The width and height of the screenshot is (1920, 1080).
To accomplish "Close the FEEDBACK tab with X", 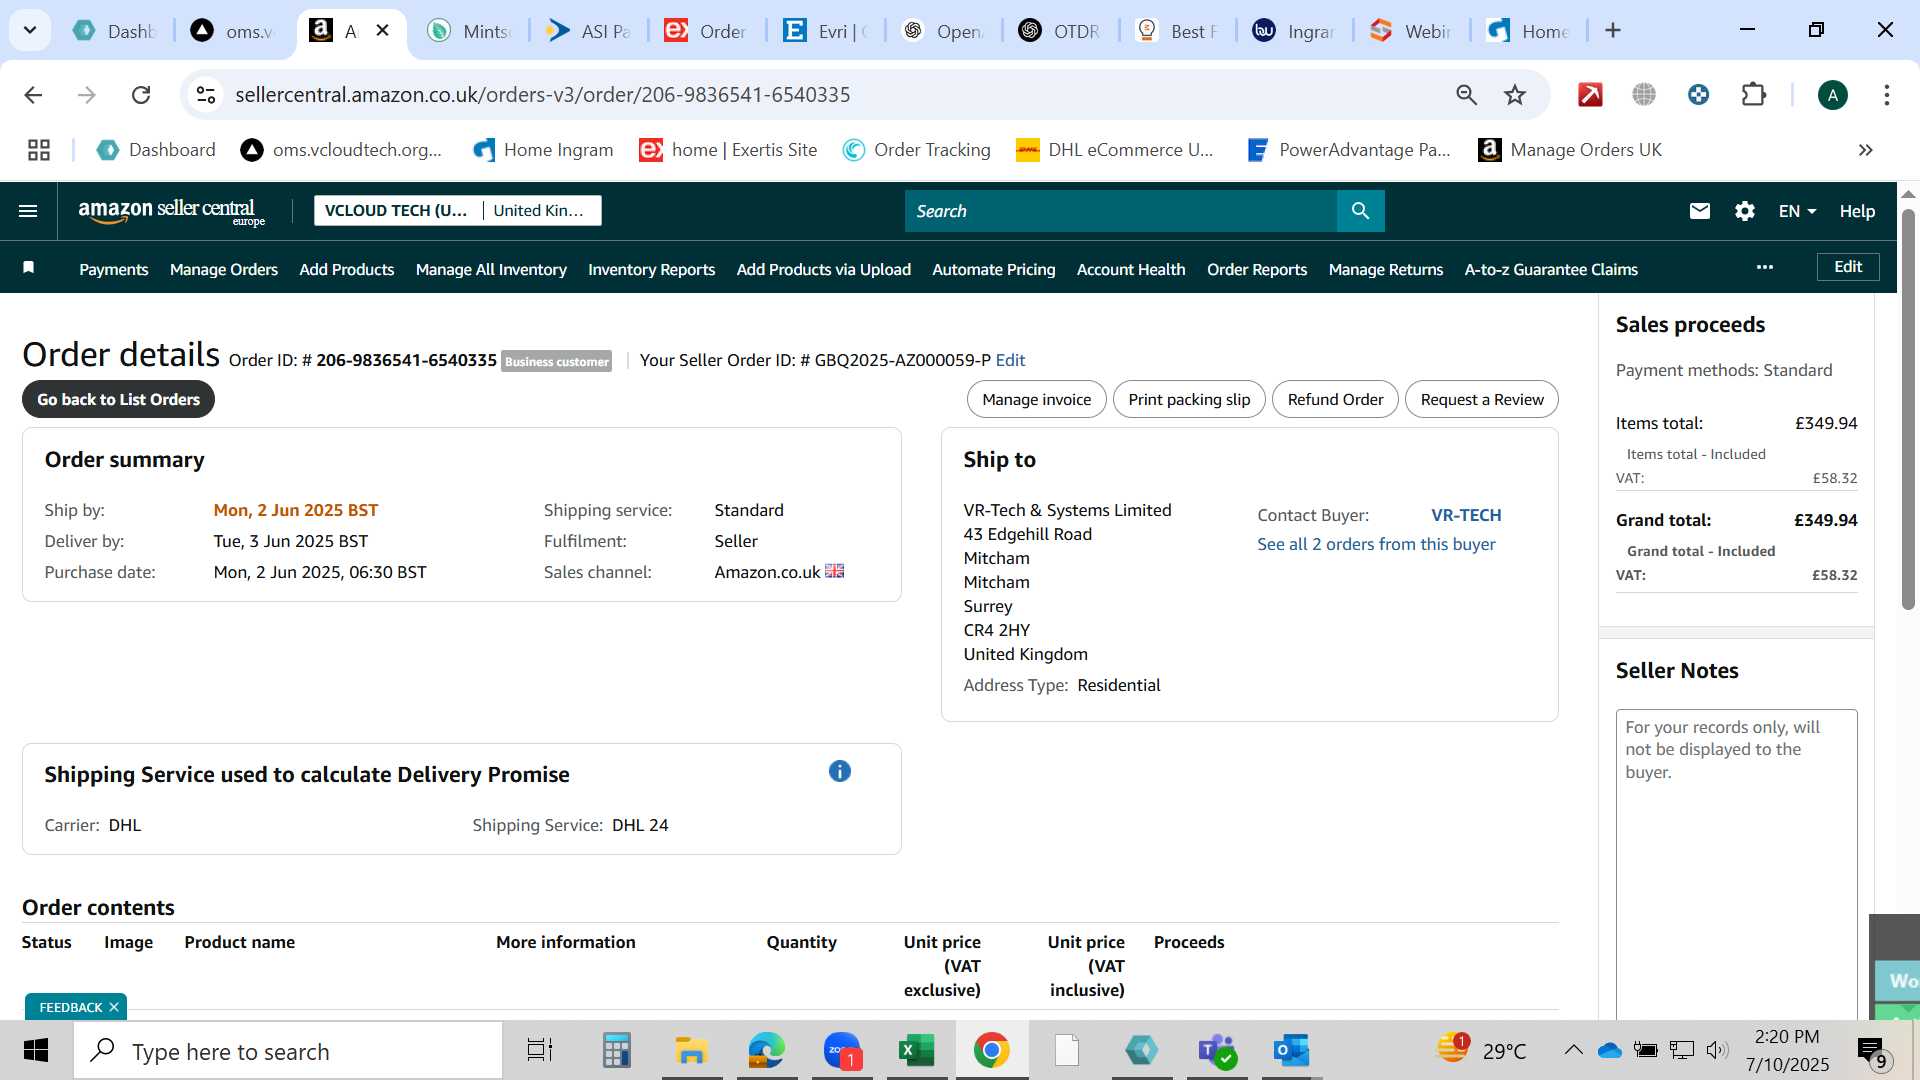I will pyautogui.click(x=113, y=1007).
